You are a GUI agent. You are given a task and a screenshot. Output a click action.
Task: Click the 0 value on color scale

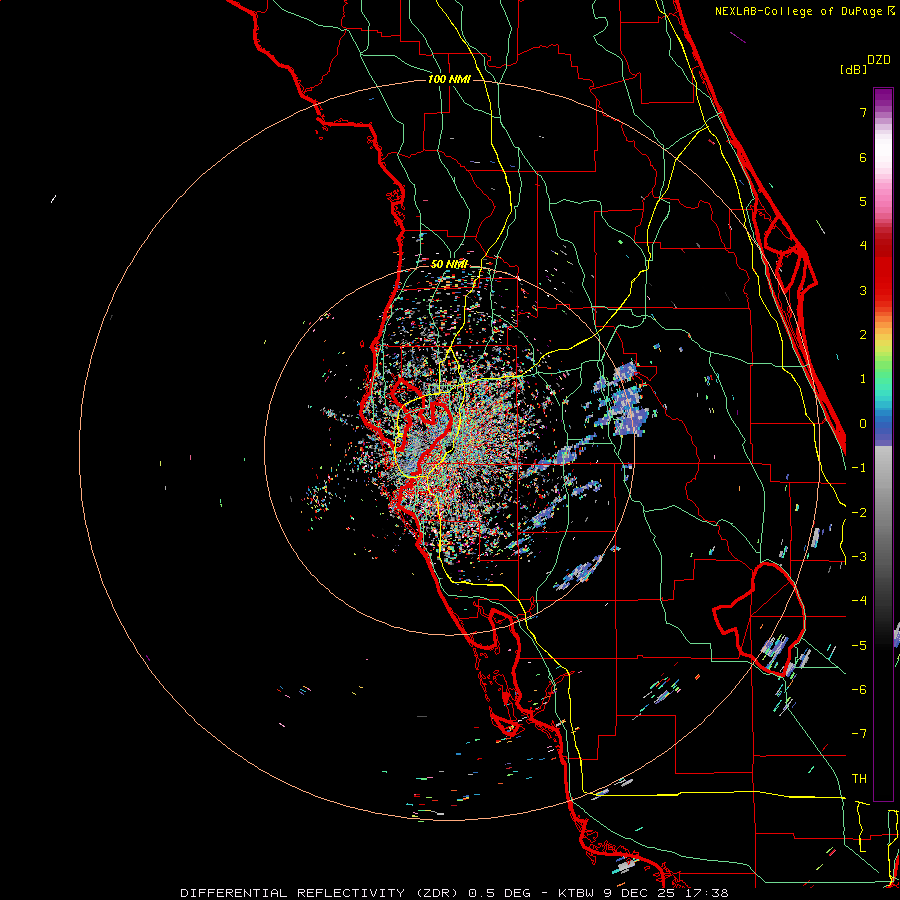(x=863, y=424)
